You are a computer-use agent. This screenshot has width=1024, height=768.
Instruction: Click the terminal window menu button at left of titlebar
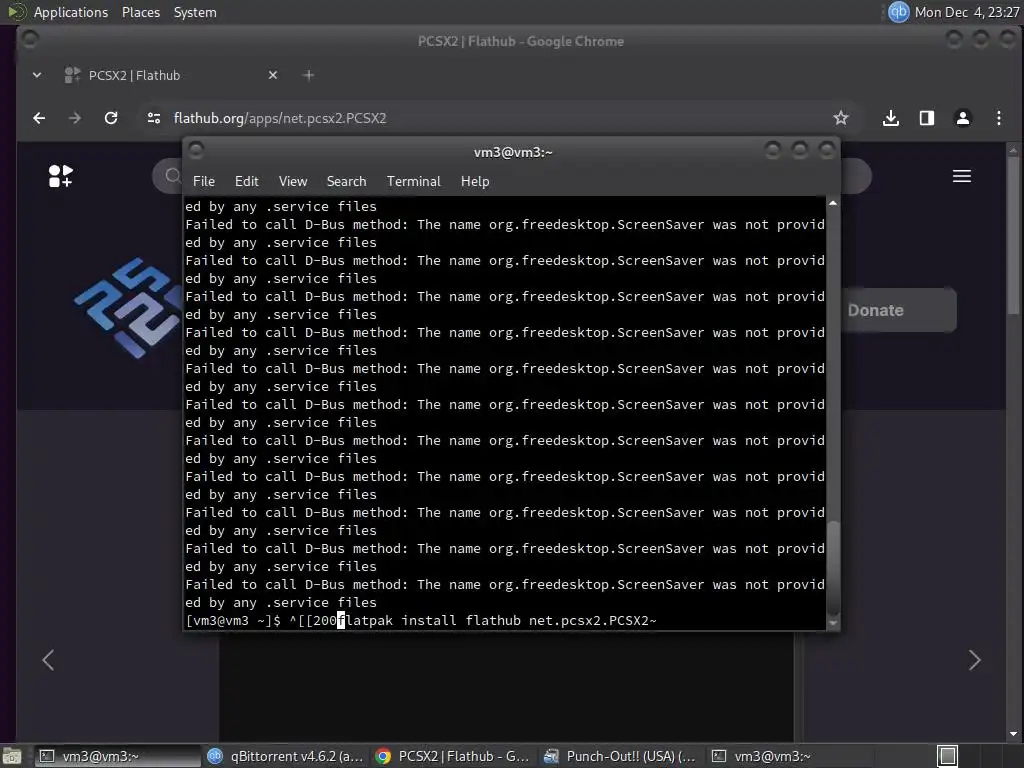click(x=196, y=151)
